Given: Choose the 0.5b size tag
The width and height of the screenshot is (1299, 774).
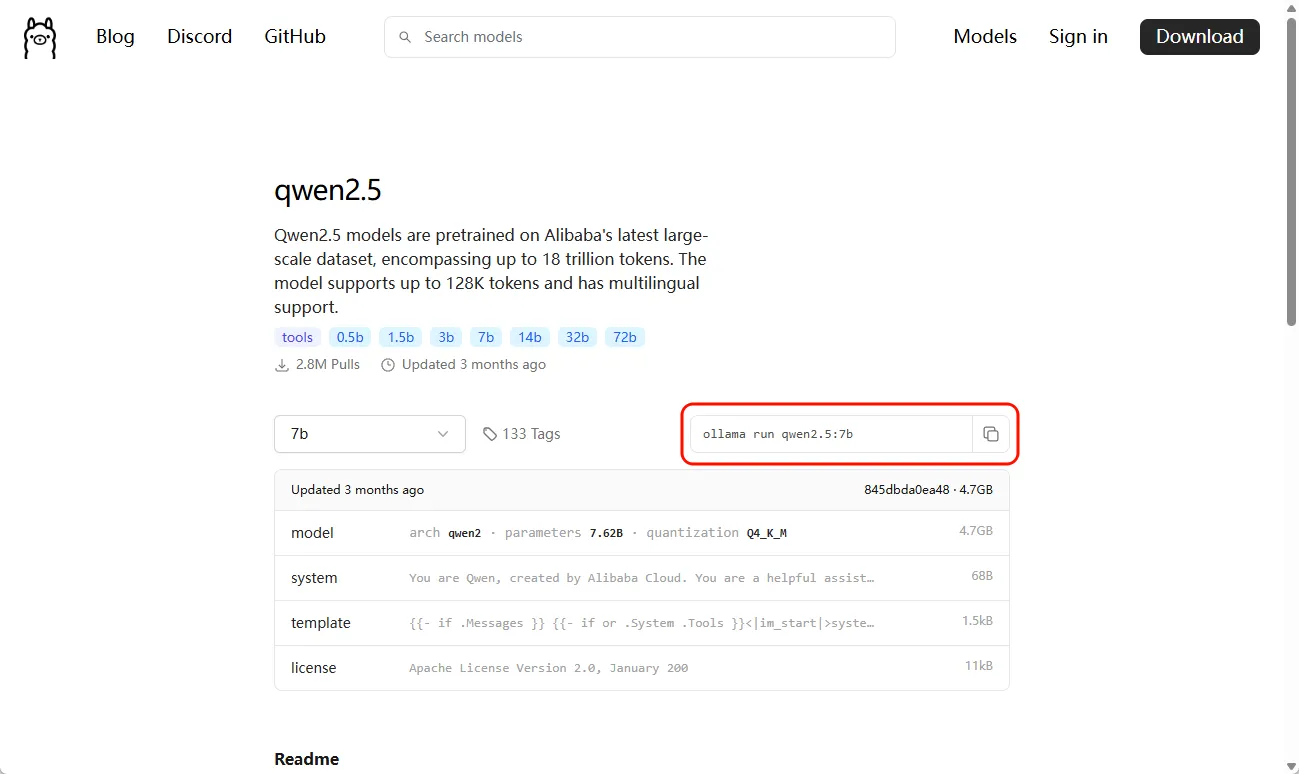Looking at the screenshot, I should [350, 337].
